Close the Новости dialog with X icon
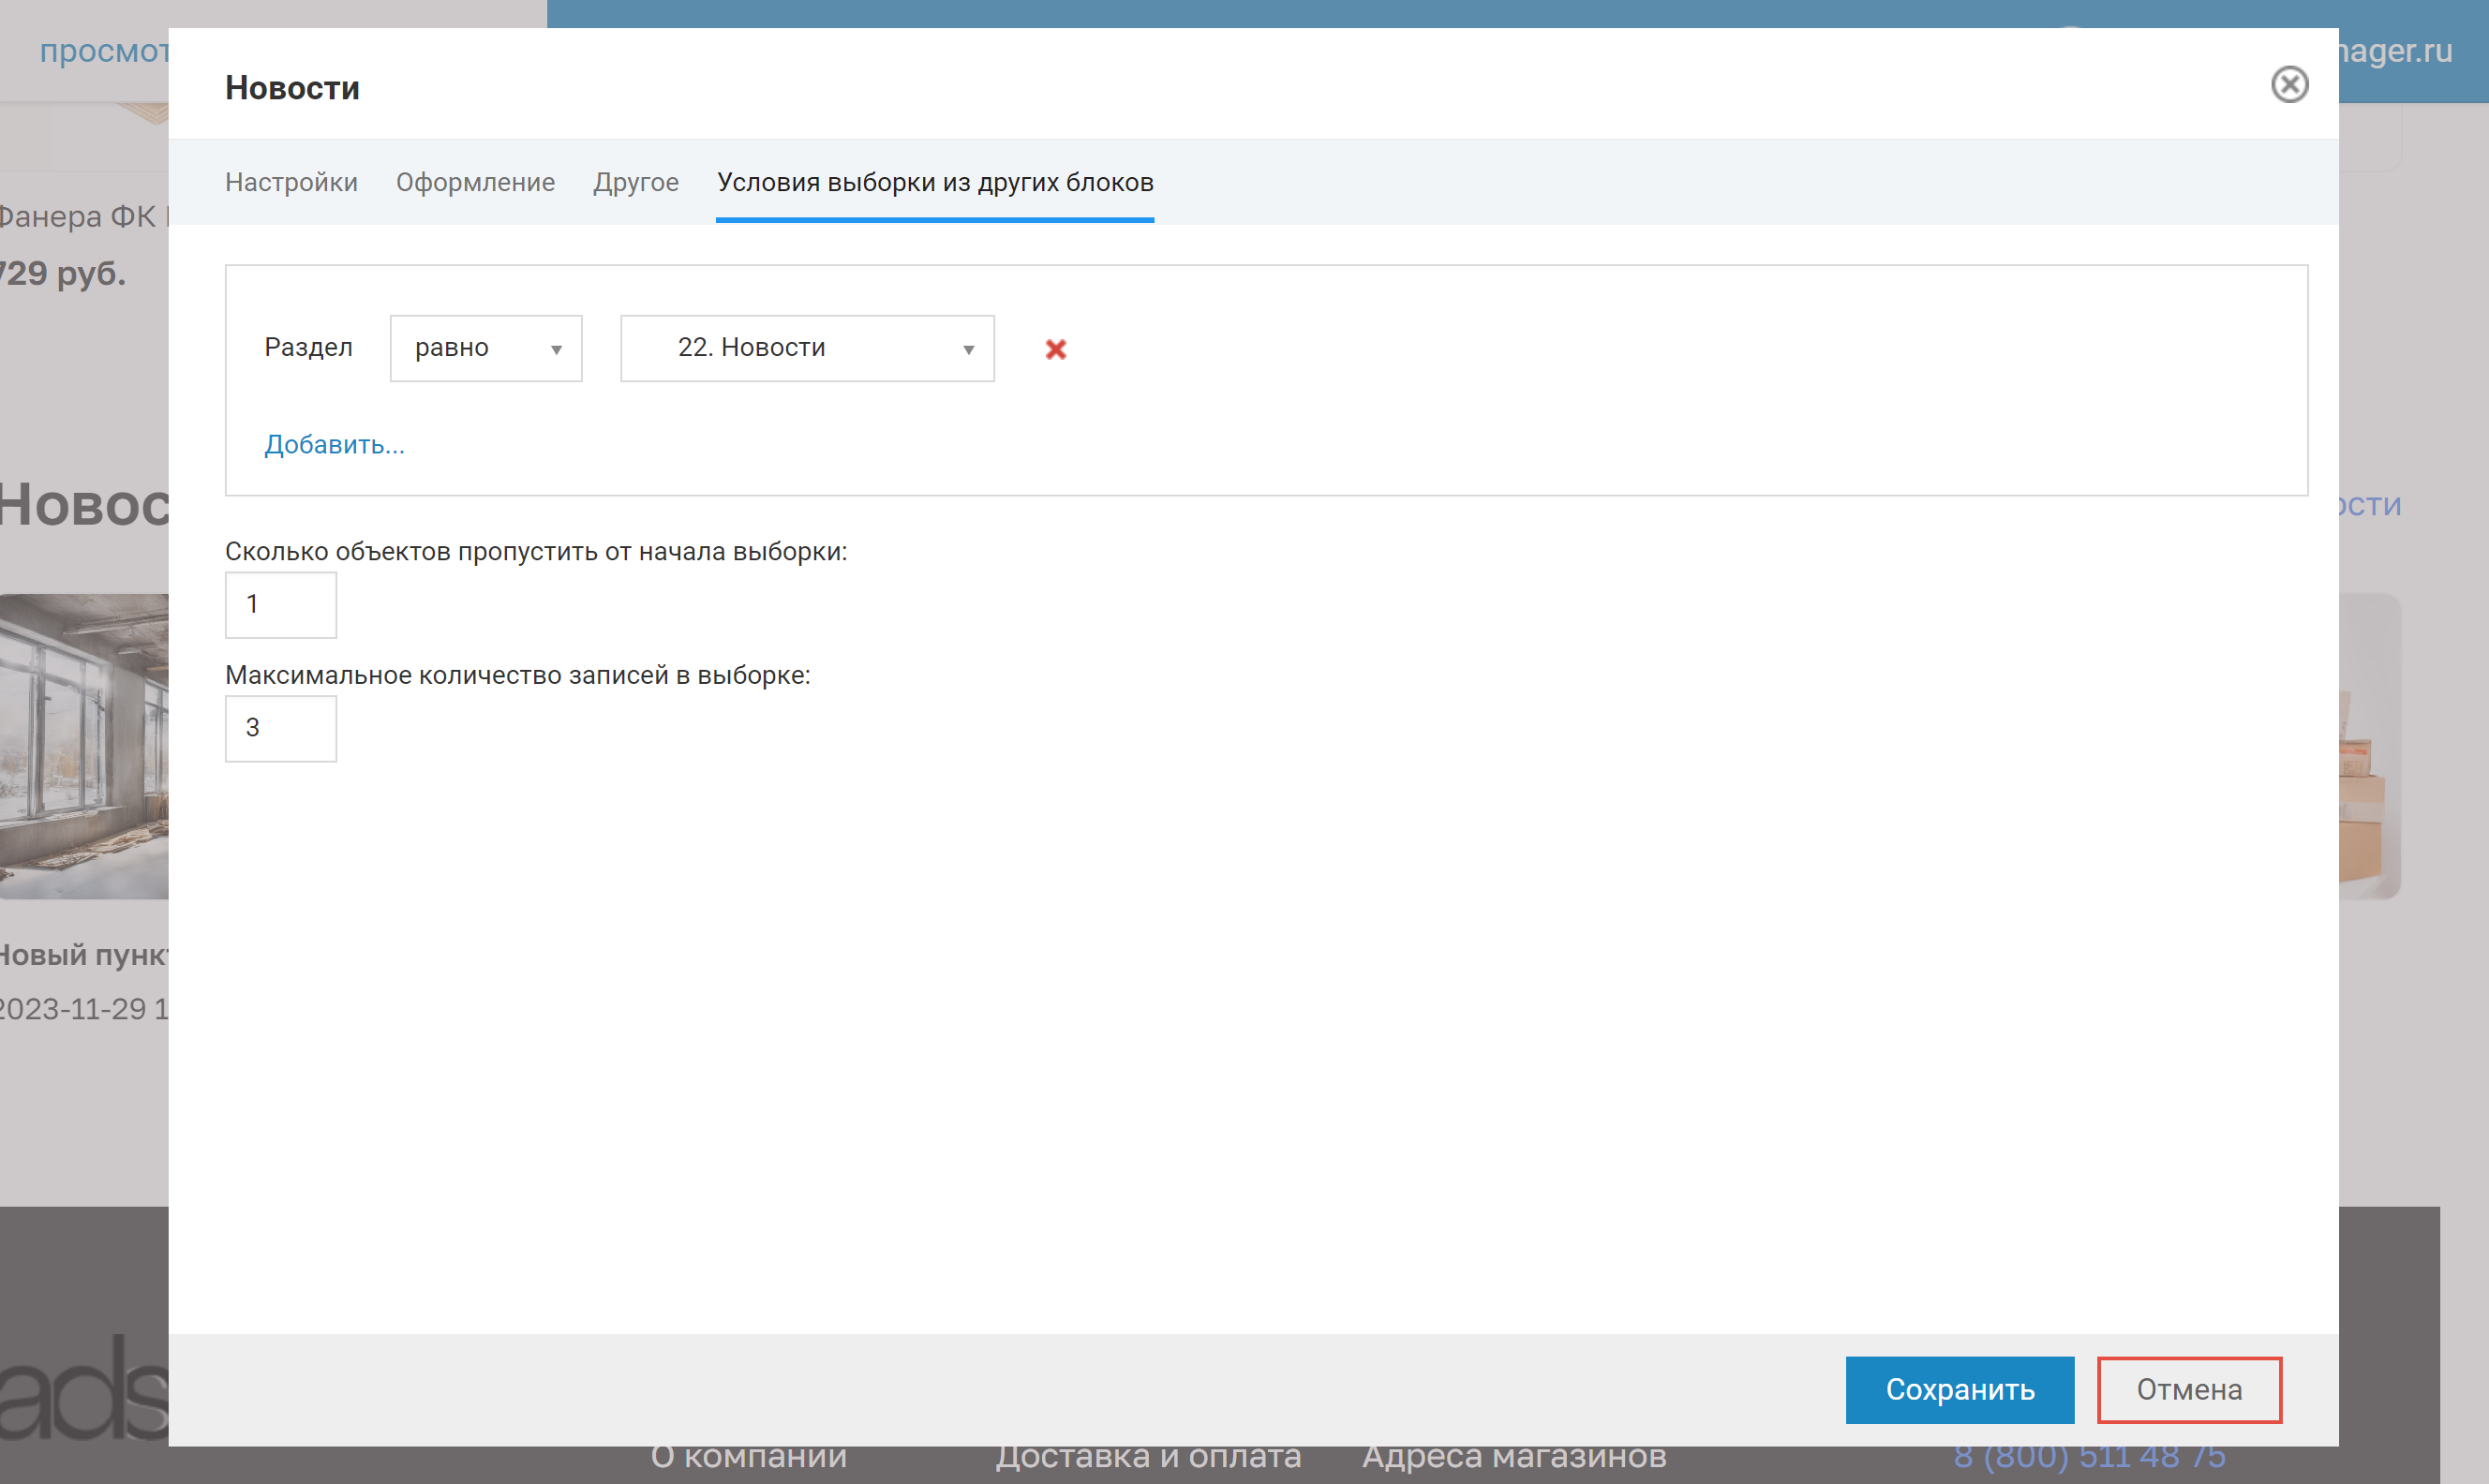 [2288, 85]
